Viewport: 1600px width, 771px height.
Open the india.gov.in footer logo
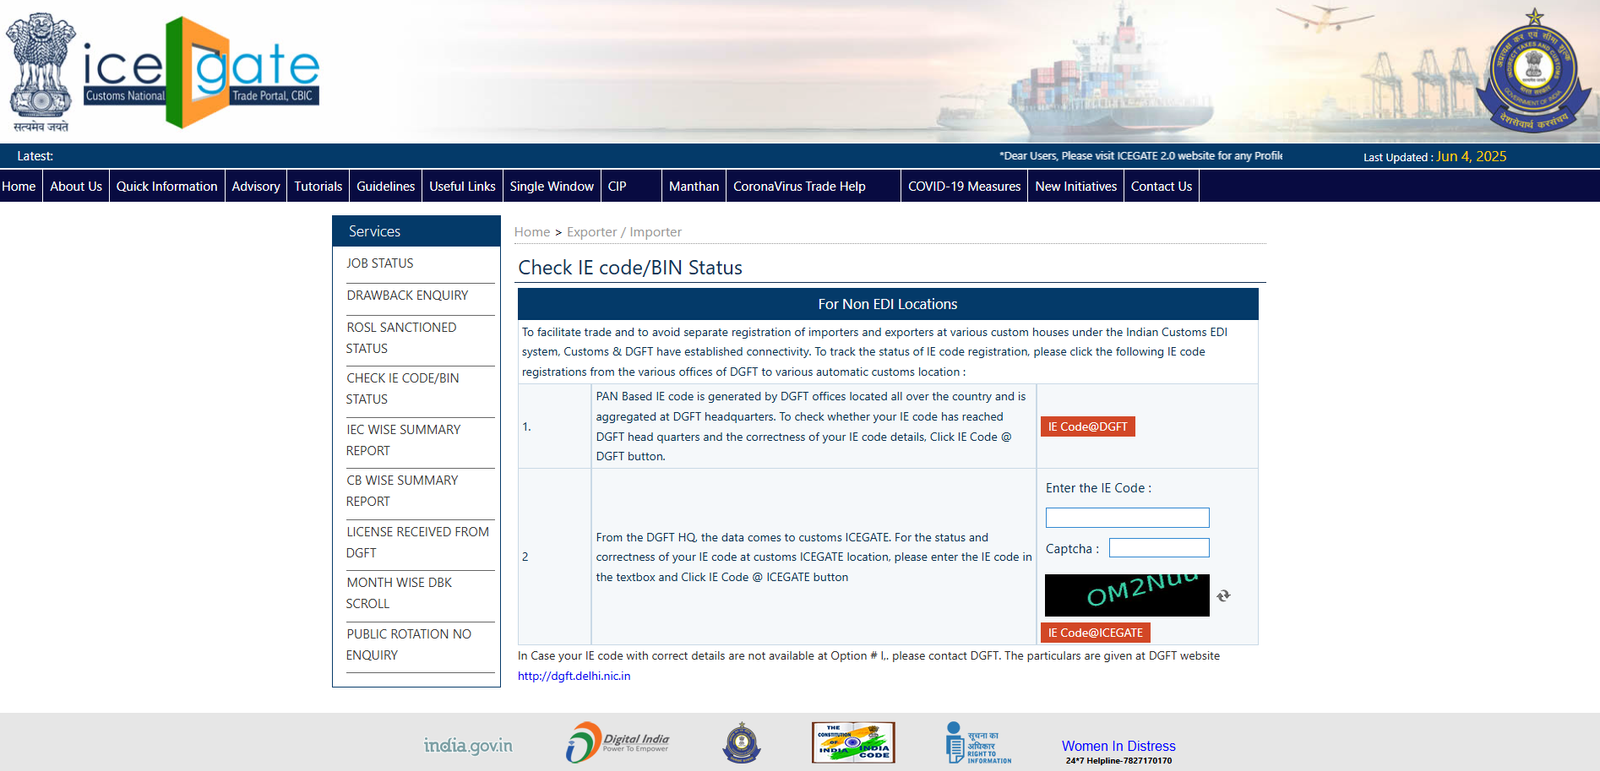coord(468,745)
